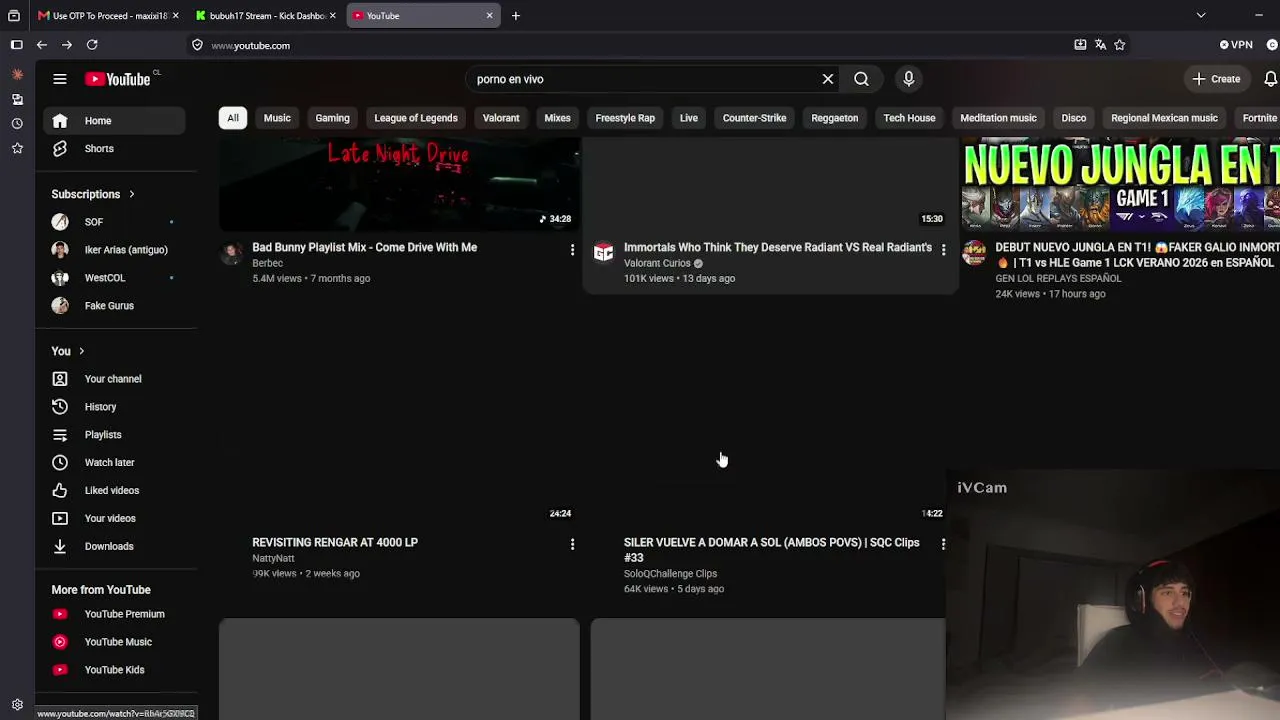Image resolution: width=1280 pixels, height=720 pixels.
Task: Go back with the browser back arrow
Action: pyautogui.click(x=42, y=45)
